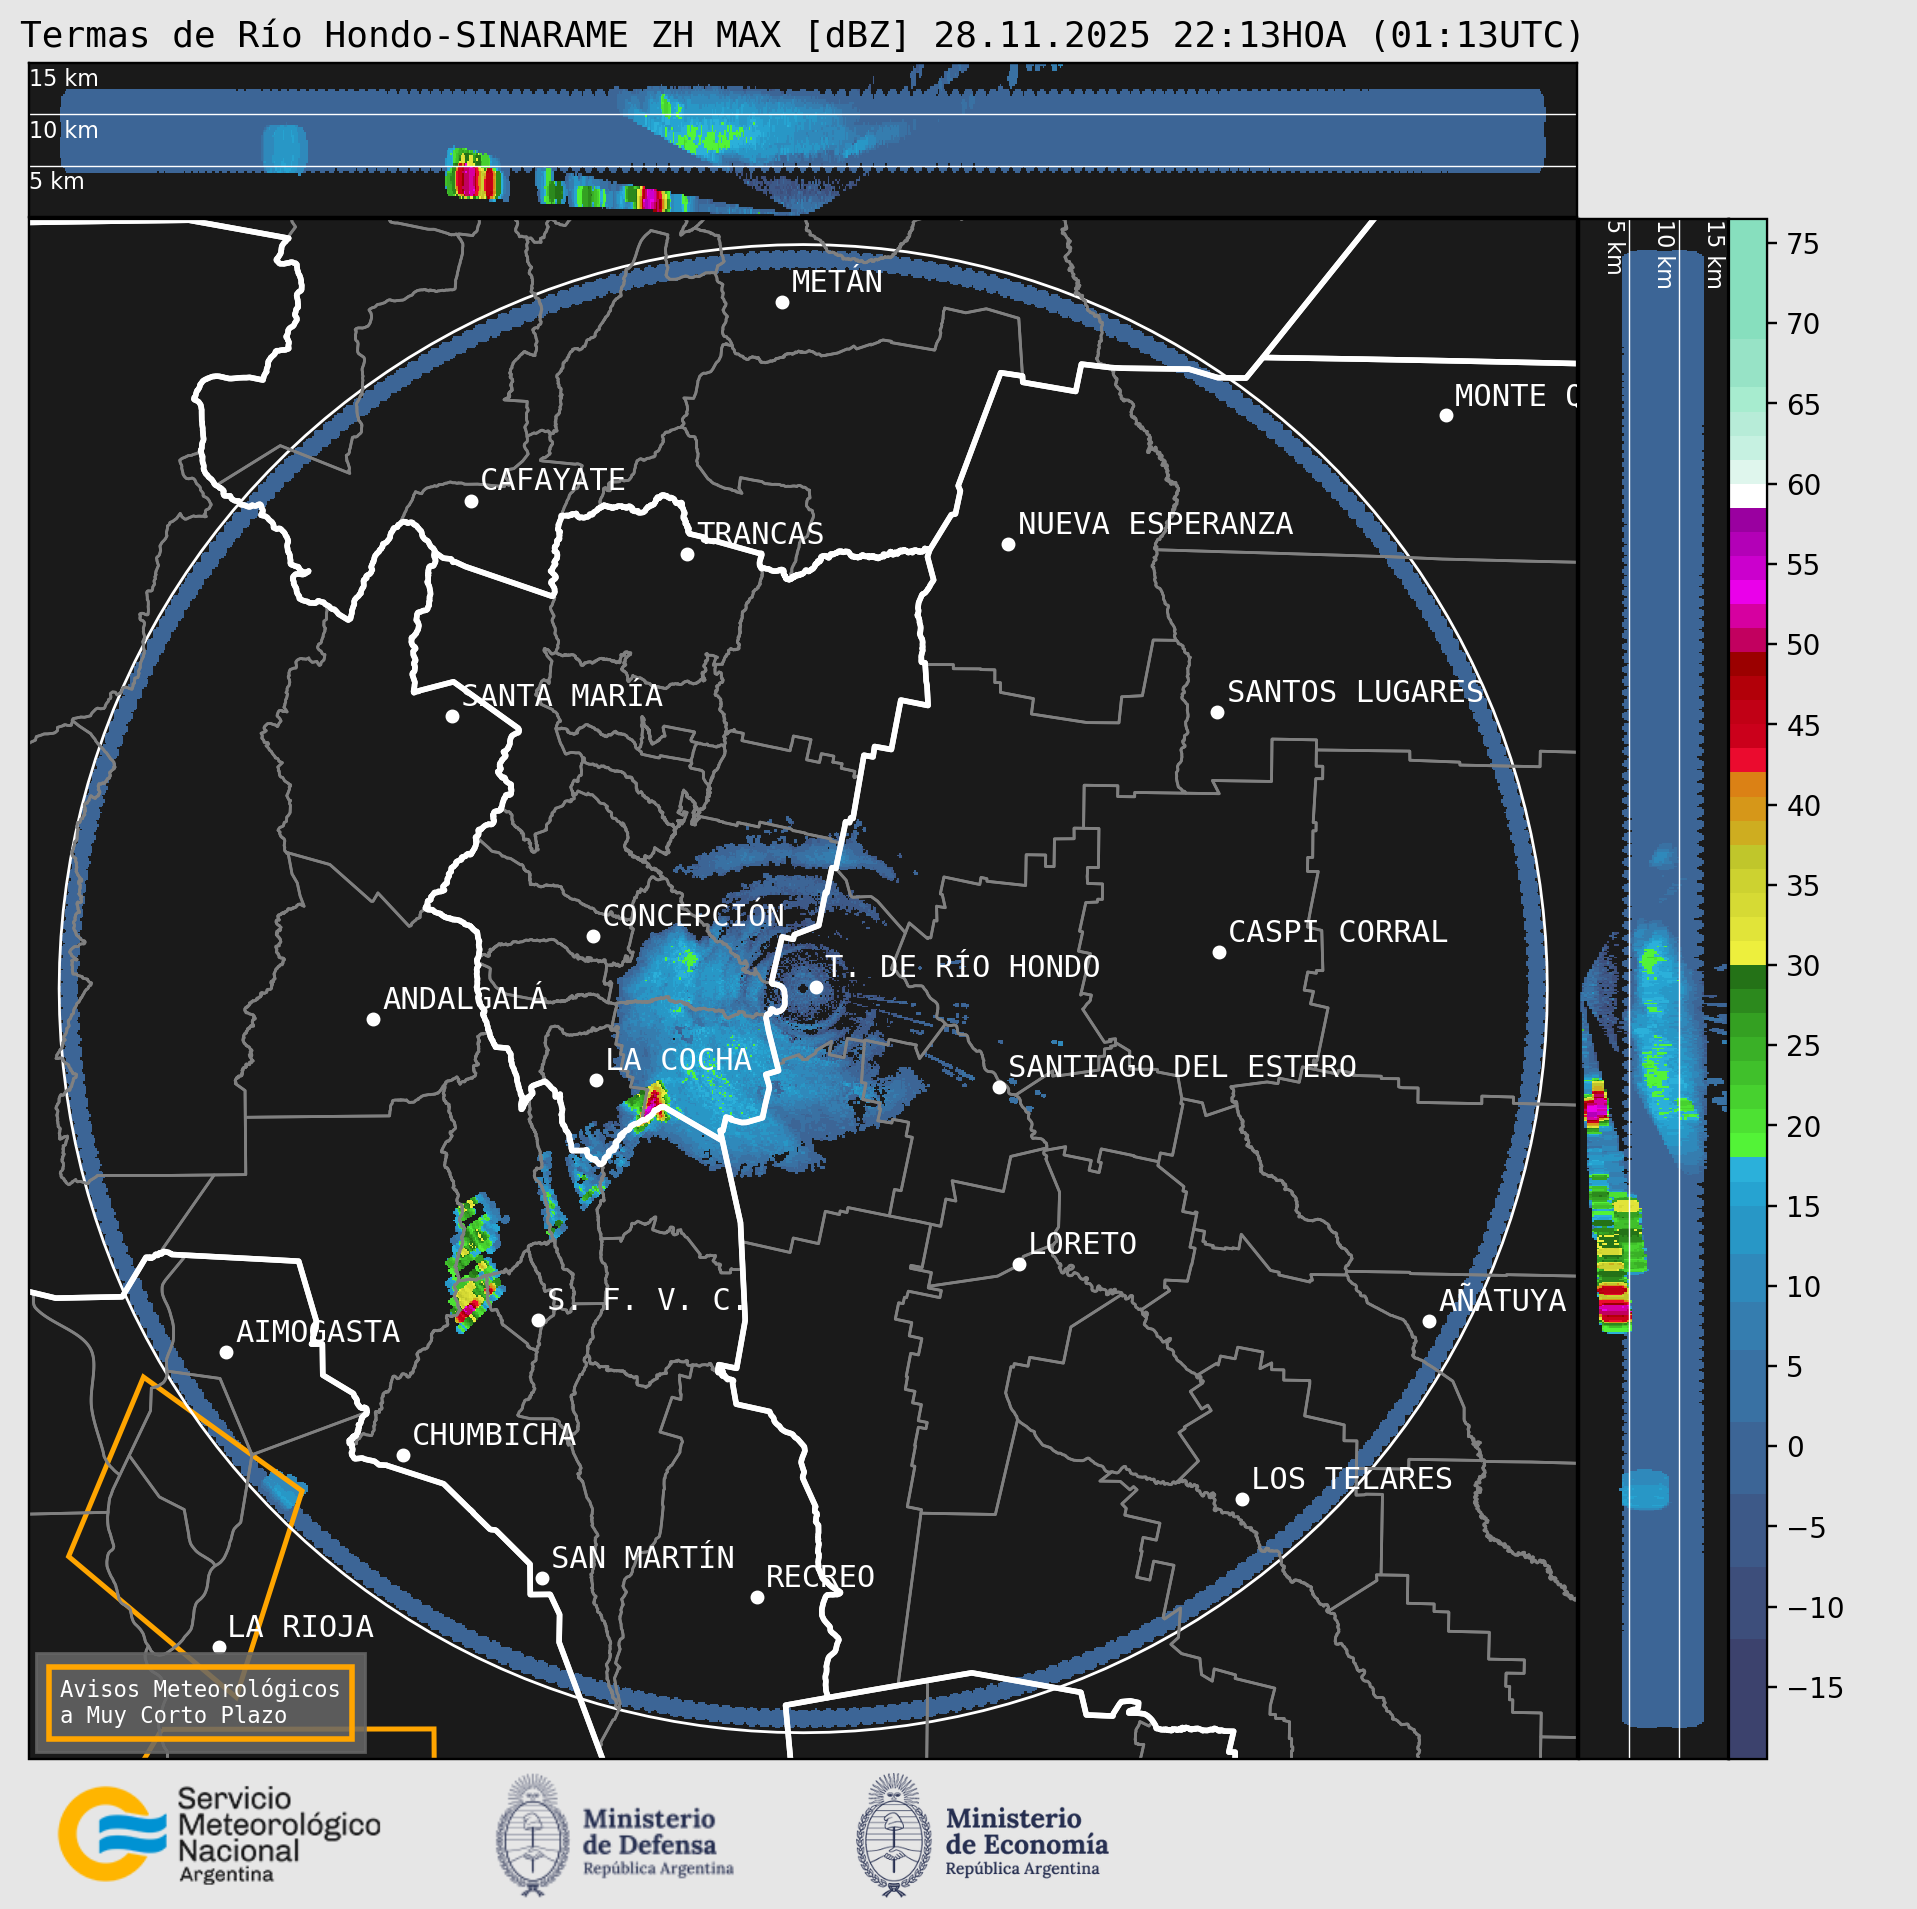Select the SAN MARTÍN label

click(642, 1558)
